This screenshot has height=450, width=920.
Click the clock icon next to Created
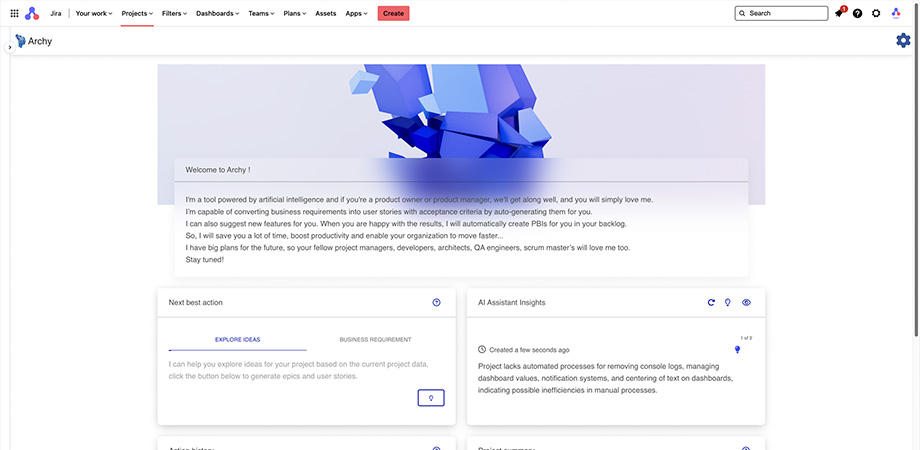tap(482, 350)
